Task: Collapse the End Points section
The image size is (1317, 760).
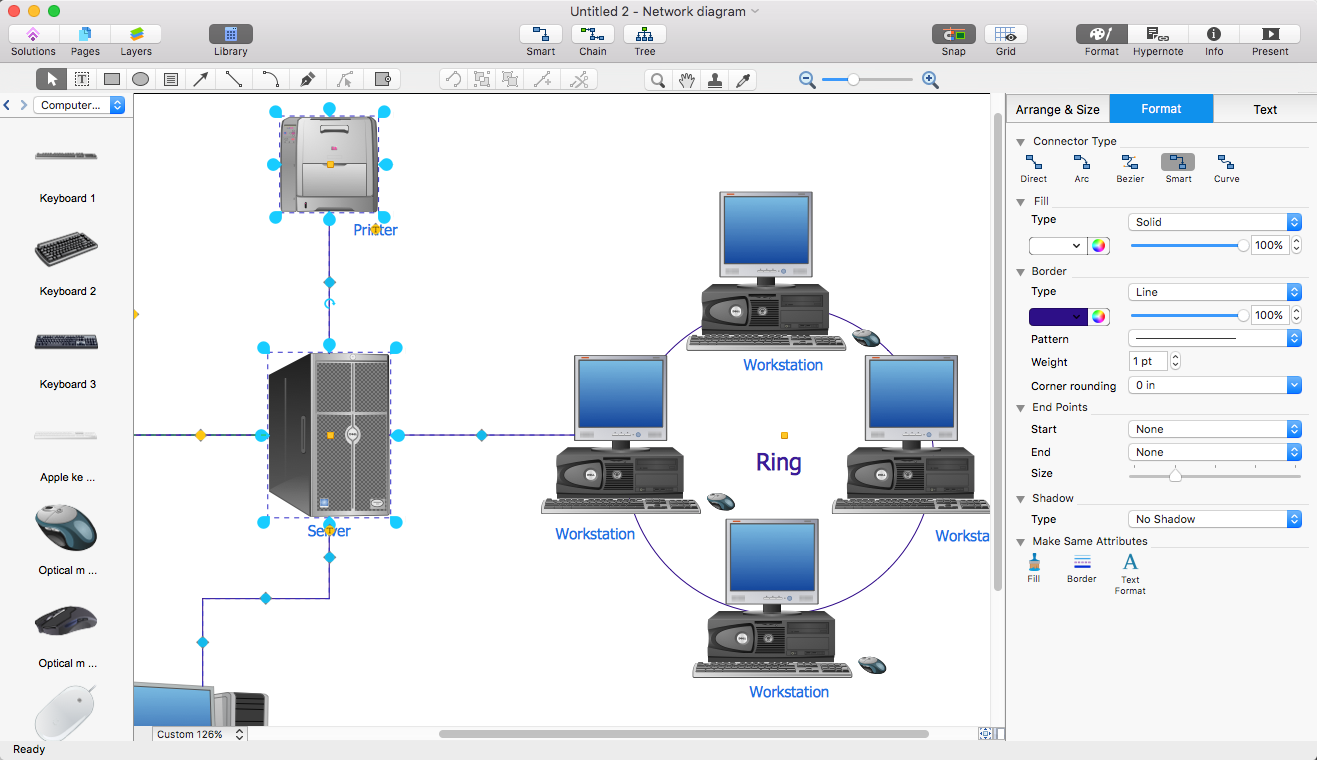Action: (x=1021, y=407)
